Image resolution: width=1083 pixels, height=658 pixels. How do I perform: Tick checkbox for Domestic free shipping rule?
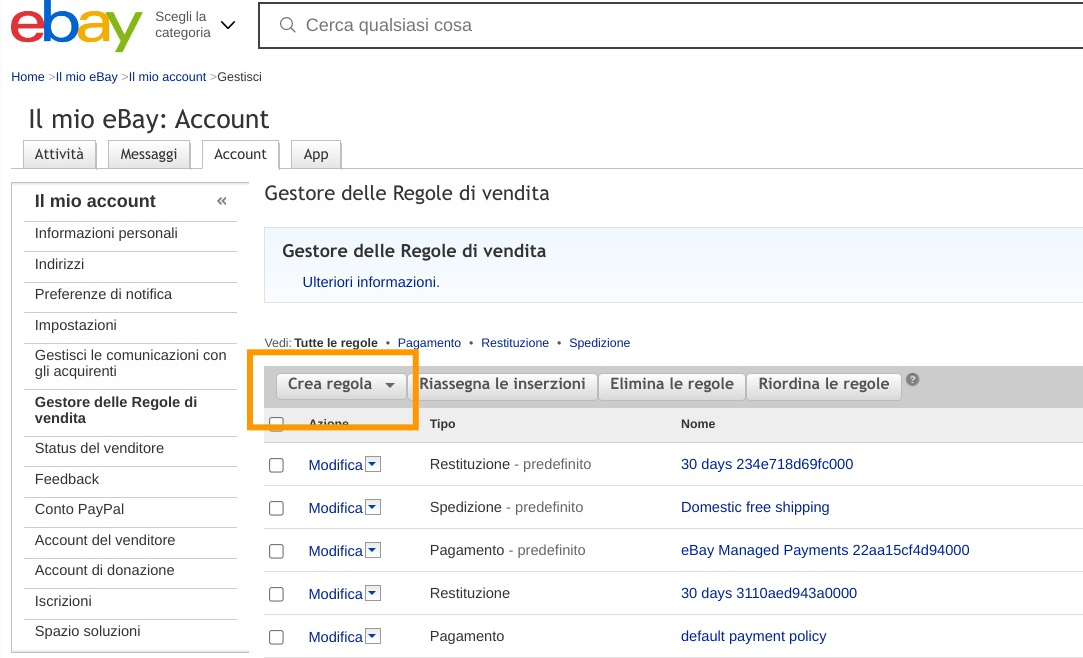pyautogui.click(x=276, y=508)
